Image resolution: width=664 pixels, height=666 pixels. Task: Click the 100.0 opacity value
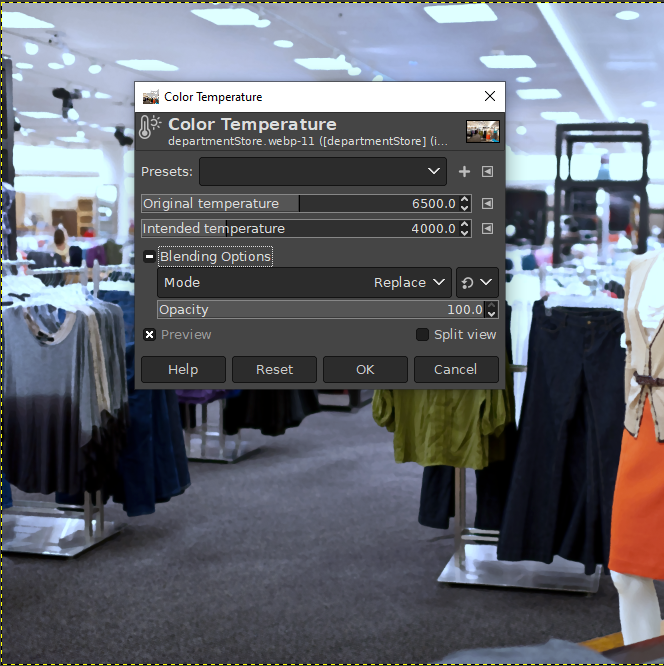tap(465, 310)
